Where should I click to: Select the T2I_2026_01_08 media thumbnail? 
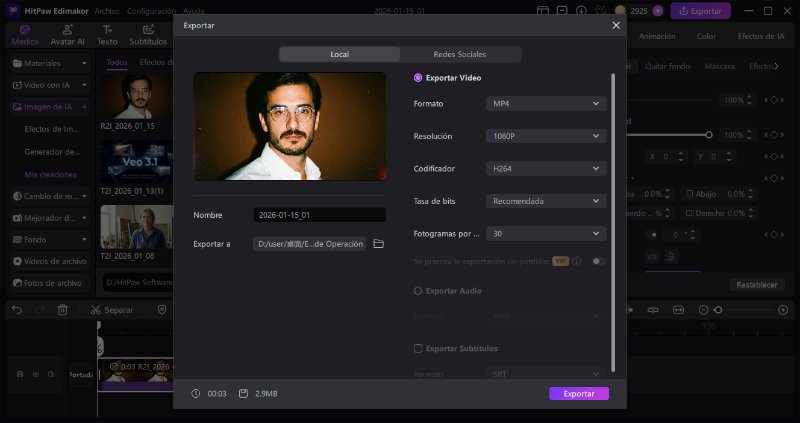pos(137,227)
